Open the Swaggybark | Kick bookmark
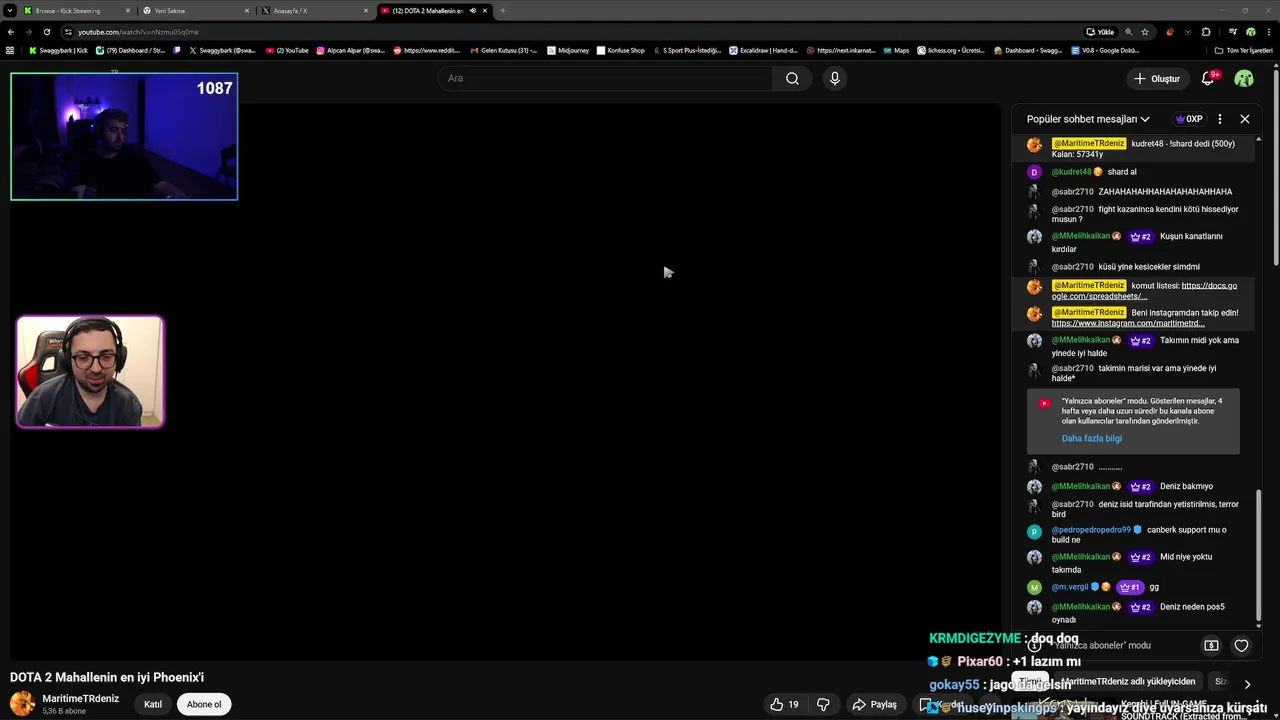1280x720 pixels. tap(58, 50)
